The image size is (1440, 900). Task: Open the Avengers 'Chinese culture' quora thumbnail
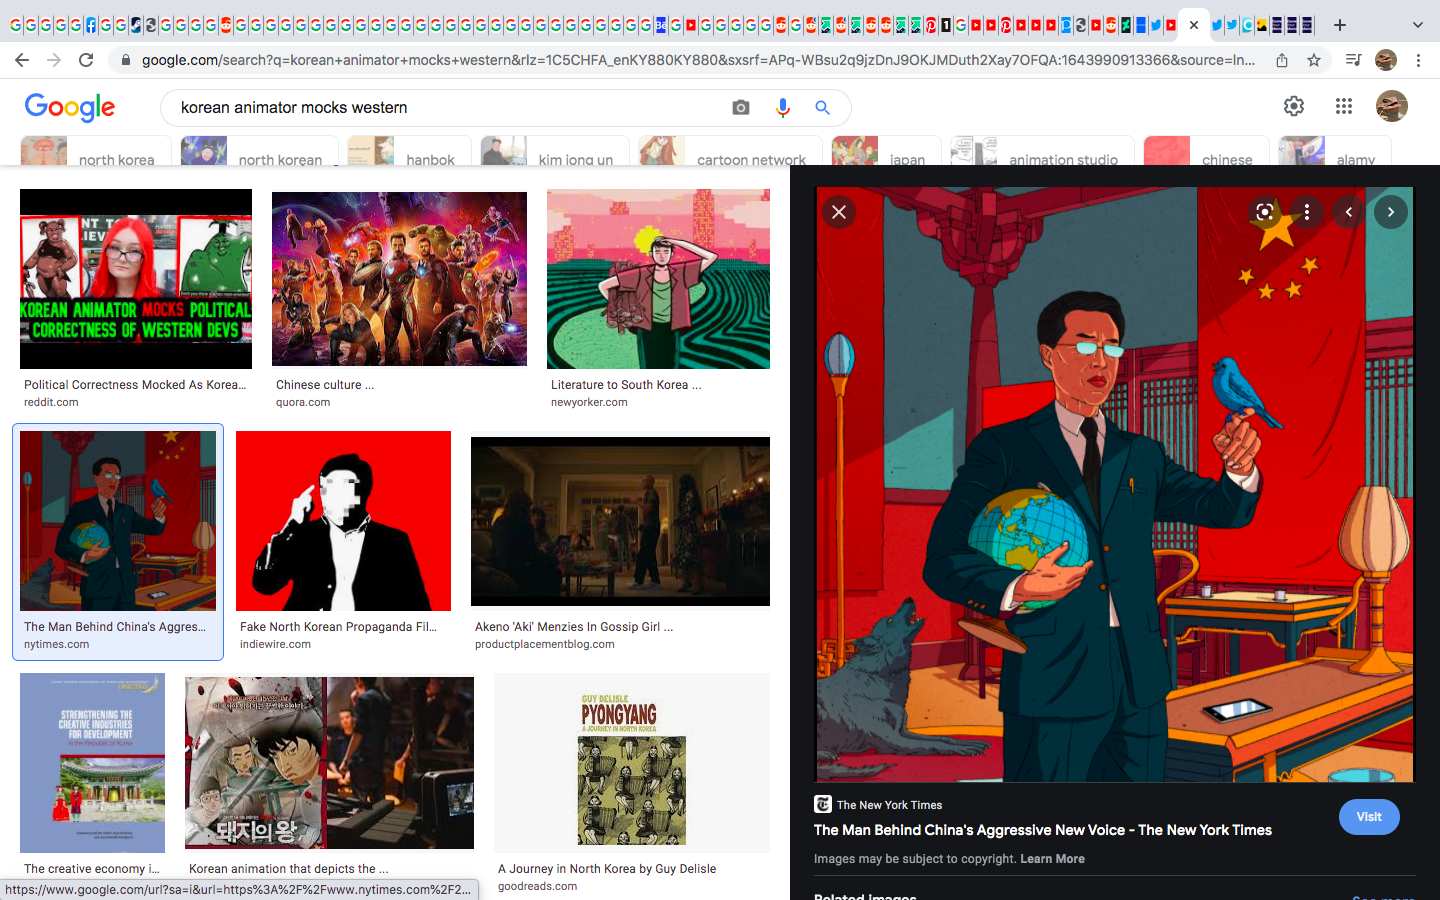[399, 279]
